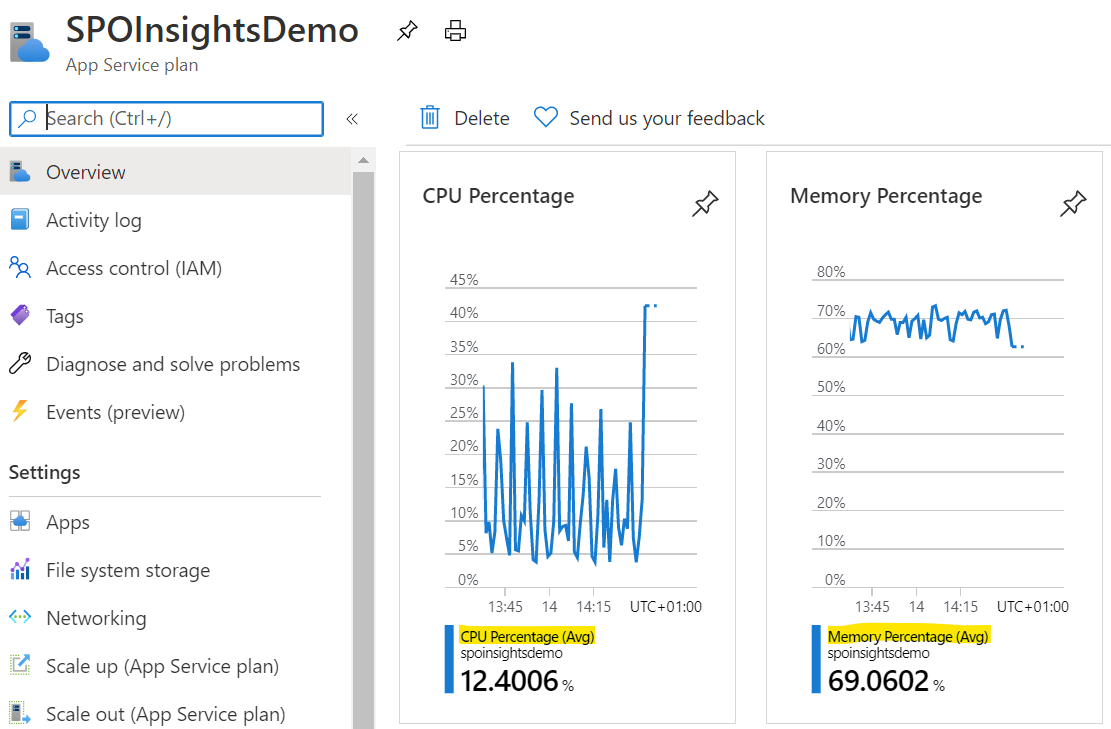This screenshot has height=729, width=1111.
Task: Open the Tags menu item
Action: click(x=176, y=316)
